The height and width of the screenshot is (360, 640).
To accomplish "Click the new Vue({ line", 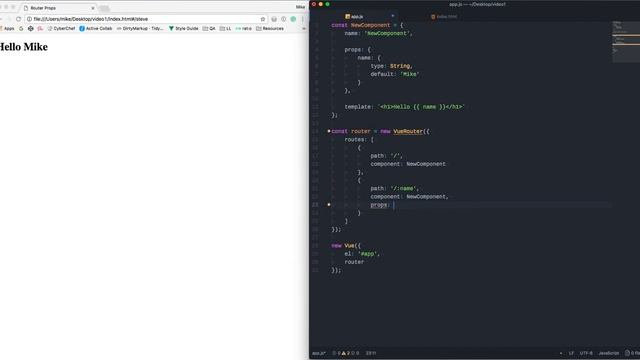I will click(346, 246).
